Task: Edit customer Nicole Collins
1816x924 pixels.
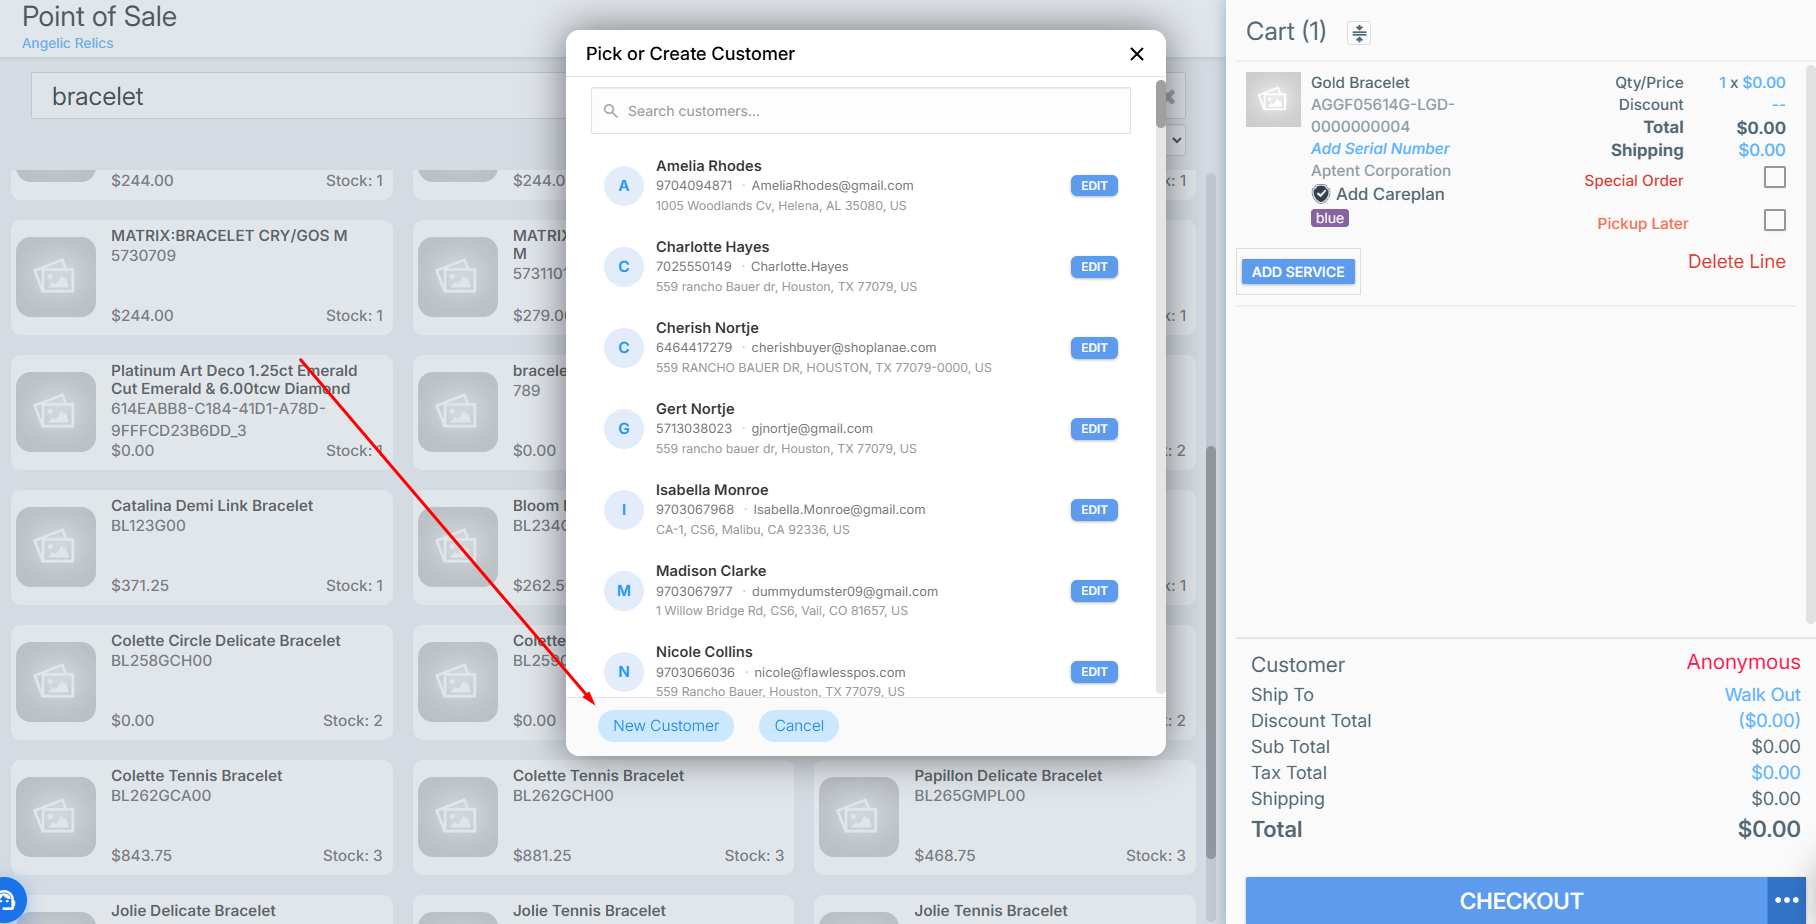Action: coord(1094,672)
